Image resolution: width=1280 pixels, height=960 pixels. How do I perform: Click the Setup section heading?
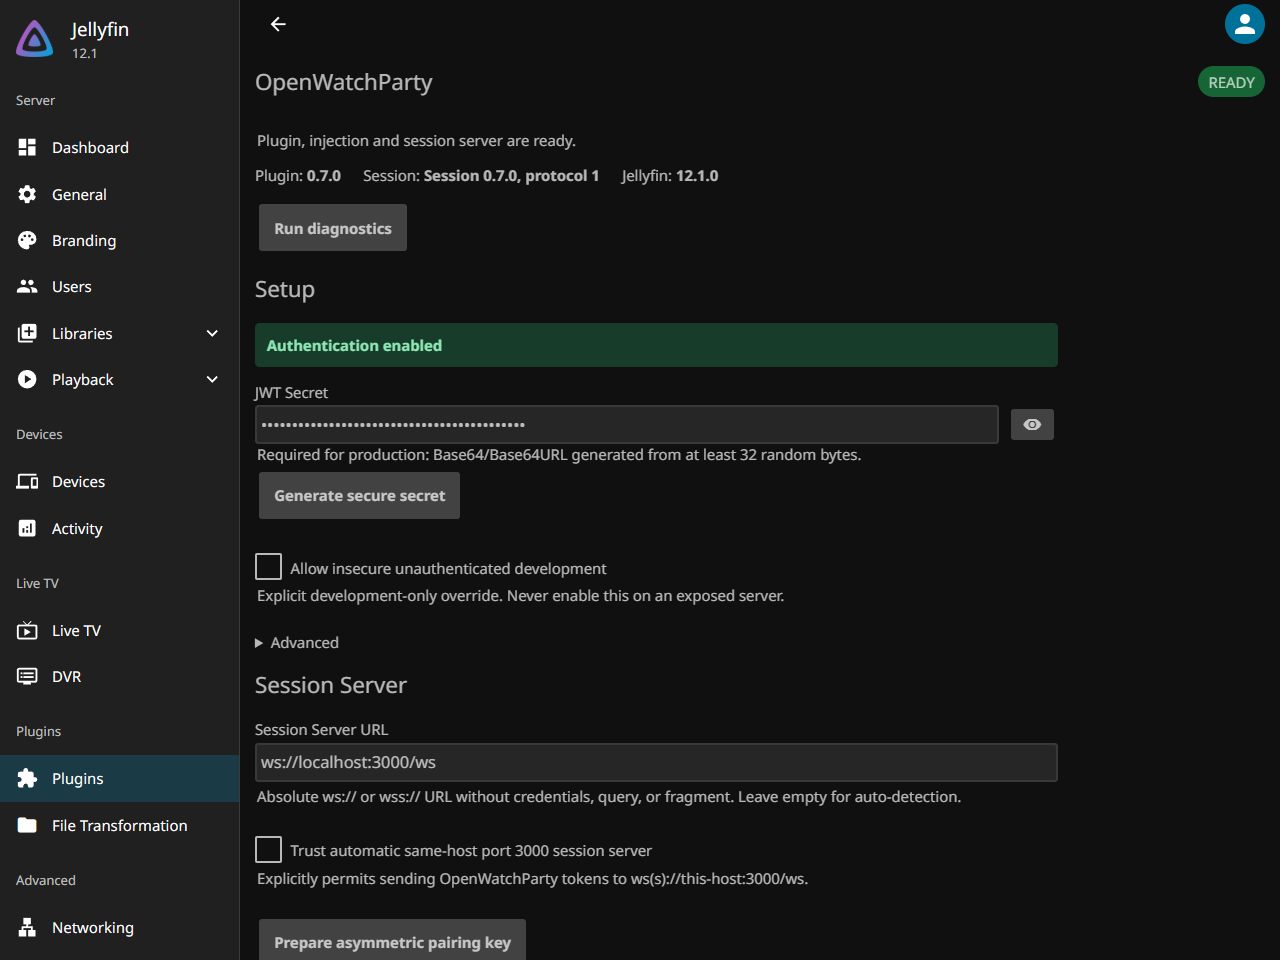[285, 289]
